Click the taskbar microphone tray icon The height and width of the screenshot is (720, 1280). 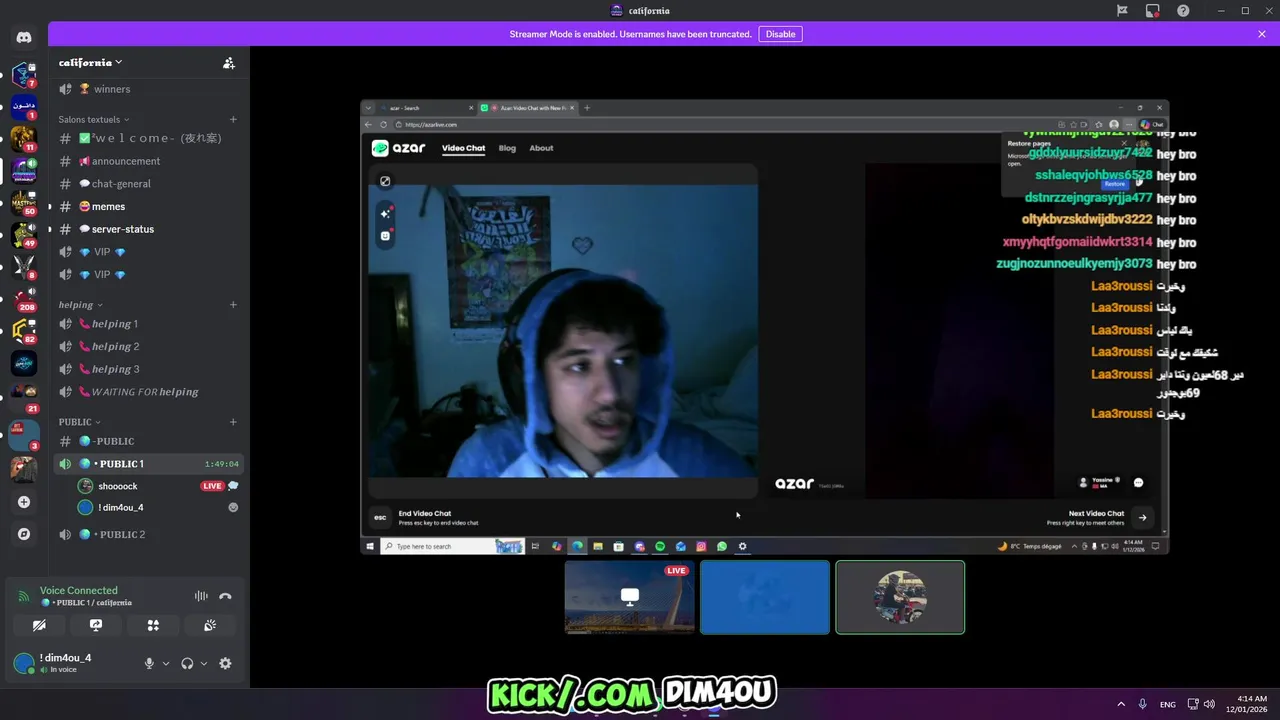[1142, 704]
